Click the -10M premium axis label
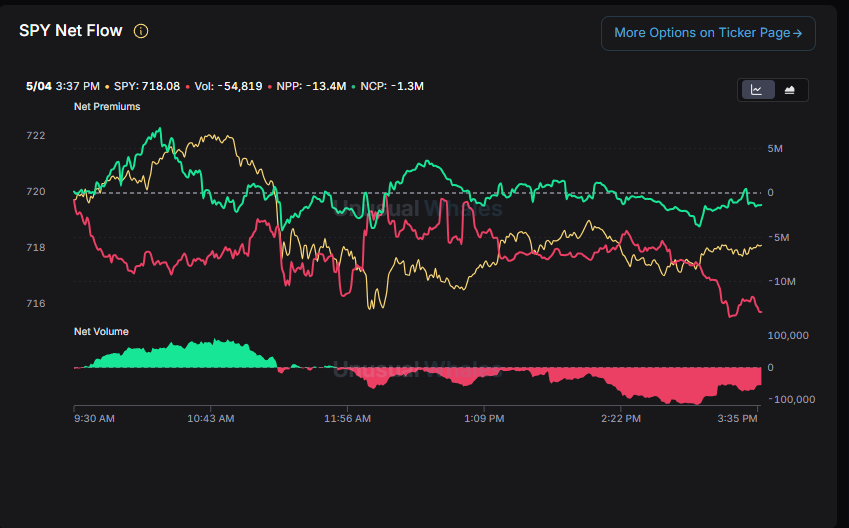Screen dimensions: 849x528 pyautogui.click(x=782, y=282)
